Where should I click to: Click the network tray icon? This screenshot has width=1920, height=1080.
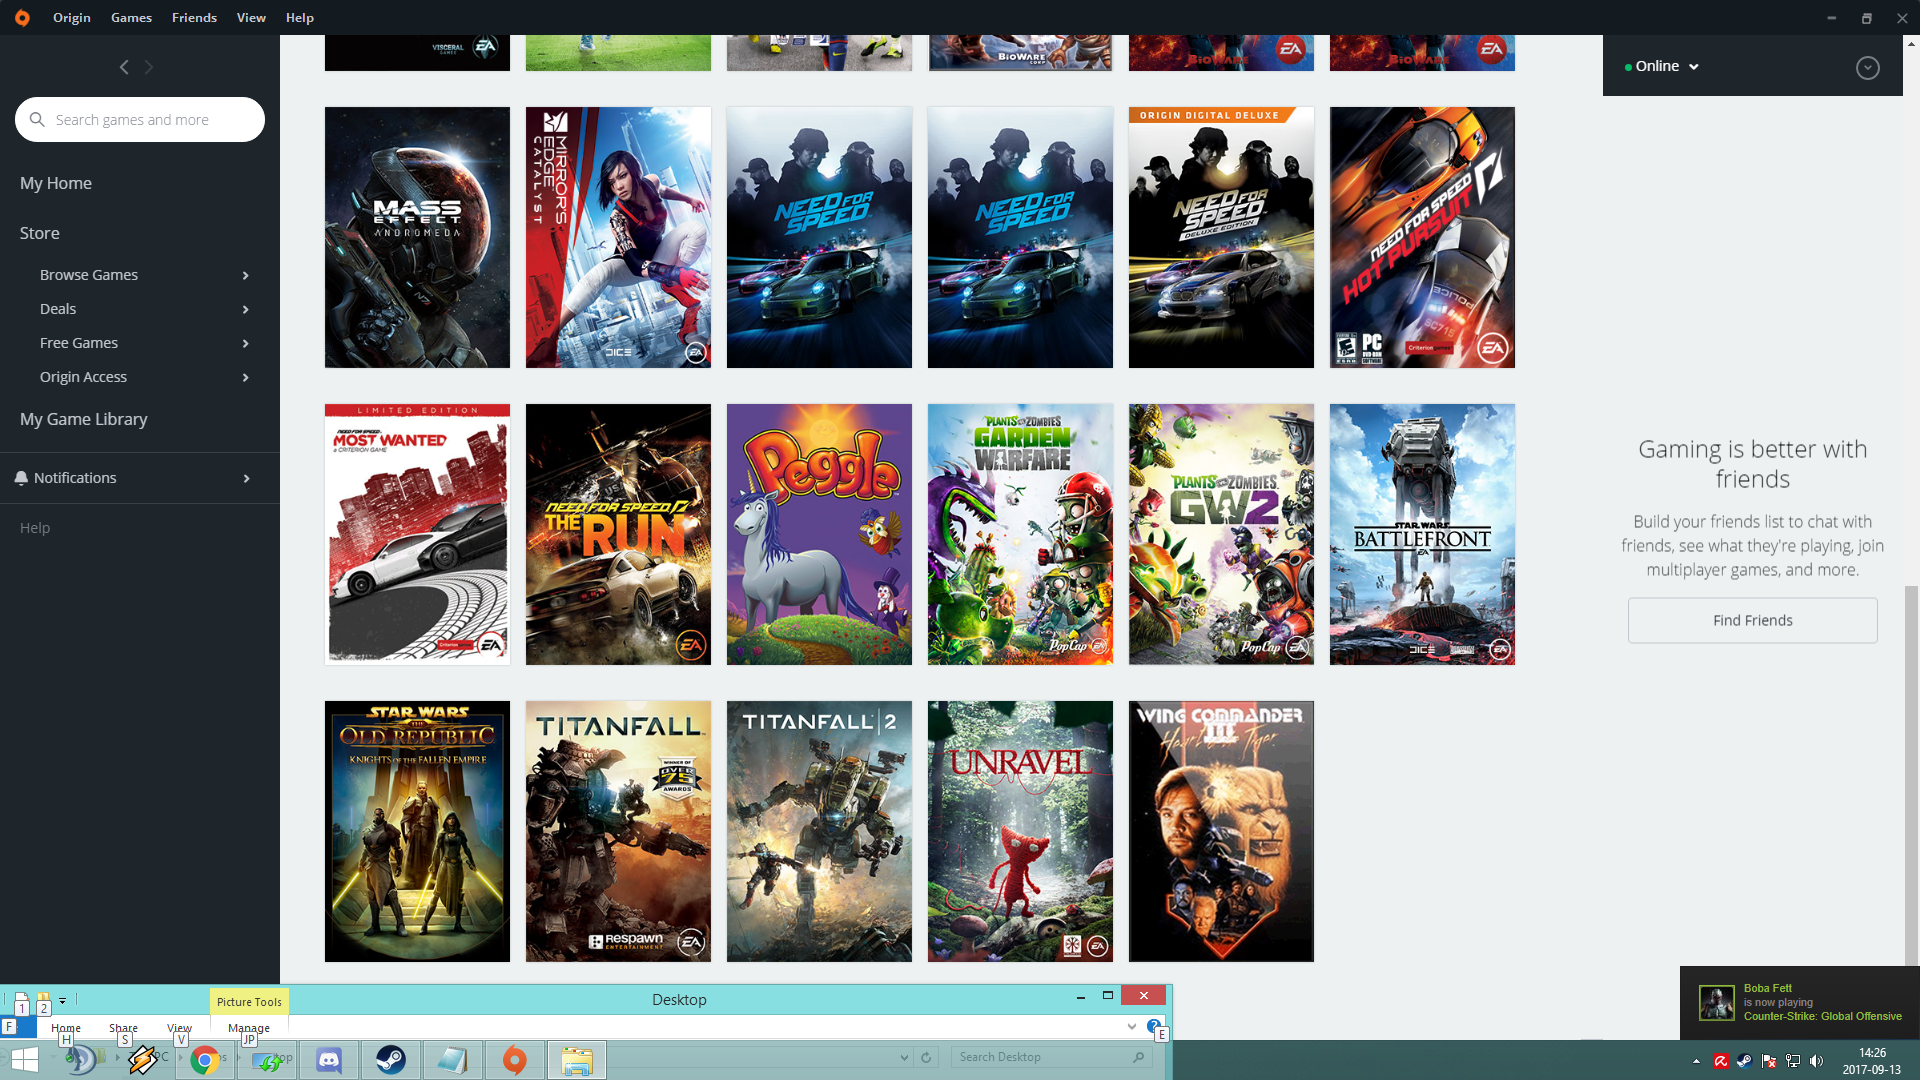pyautogui.click(x=1793, y=1061)
